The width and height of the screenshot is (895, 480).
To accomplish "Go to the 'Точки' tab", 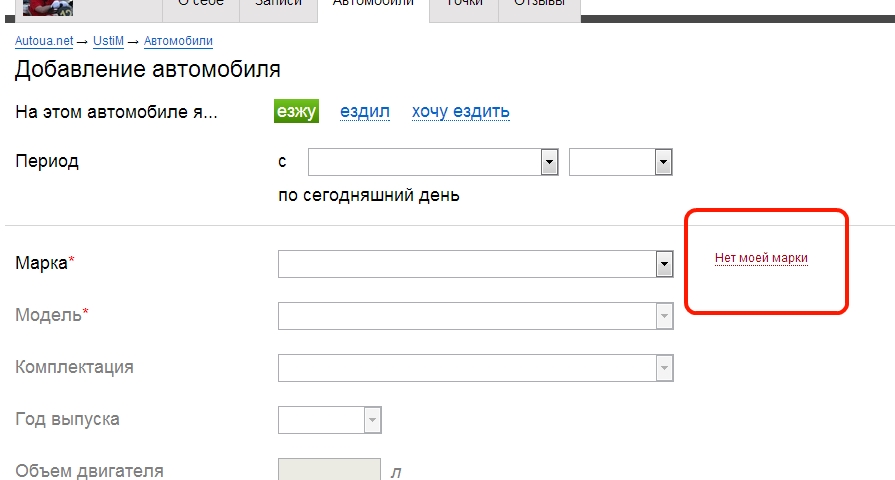I will coord(464,5).
